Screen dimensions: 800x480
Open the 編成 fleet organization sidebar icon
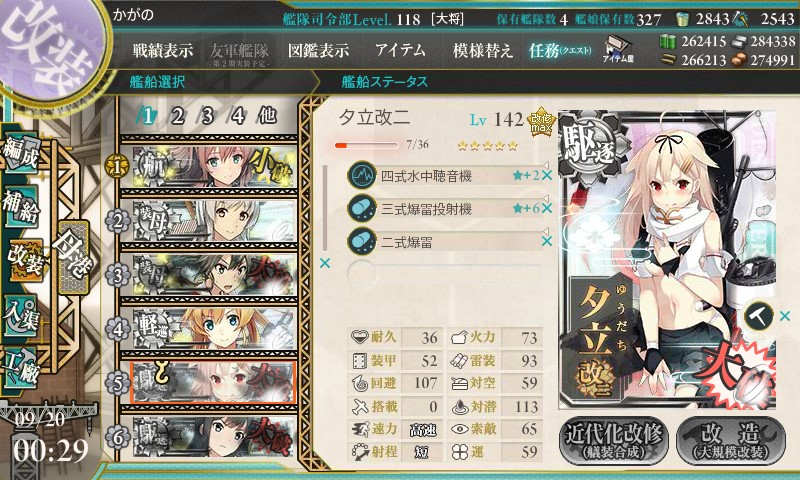tap(21, 154)
